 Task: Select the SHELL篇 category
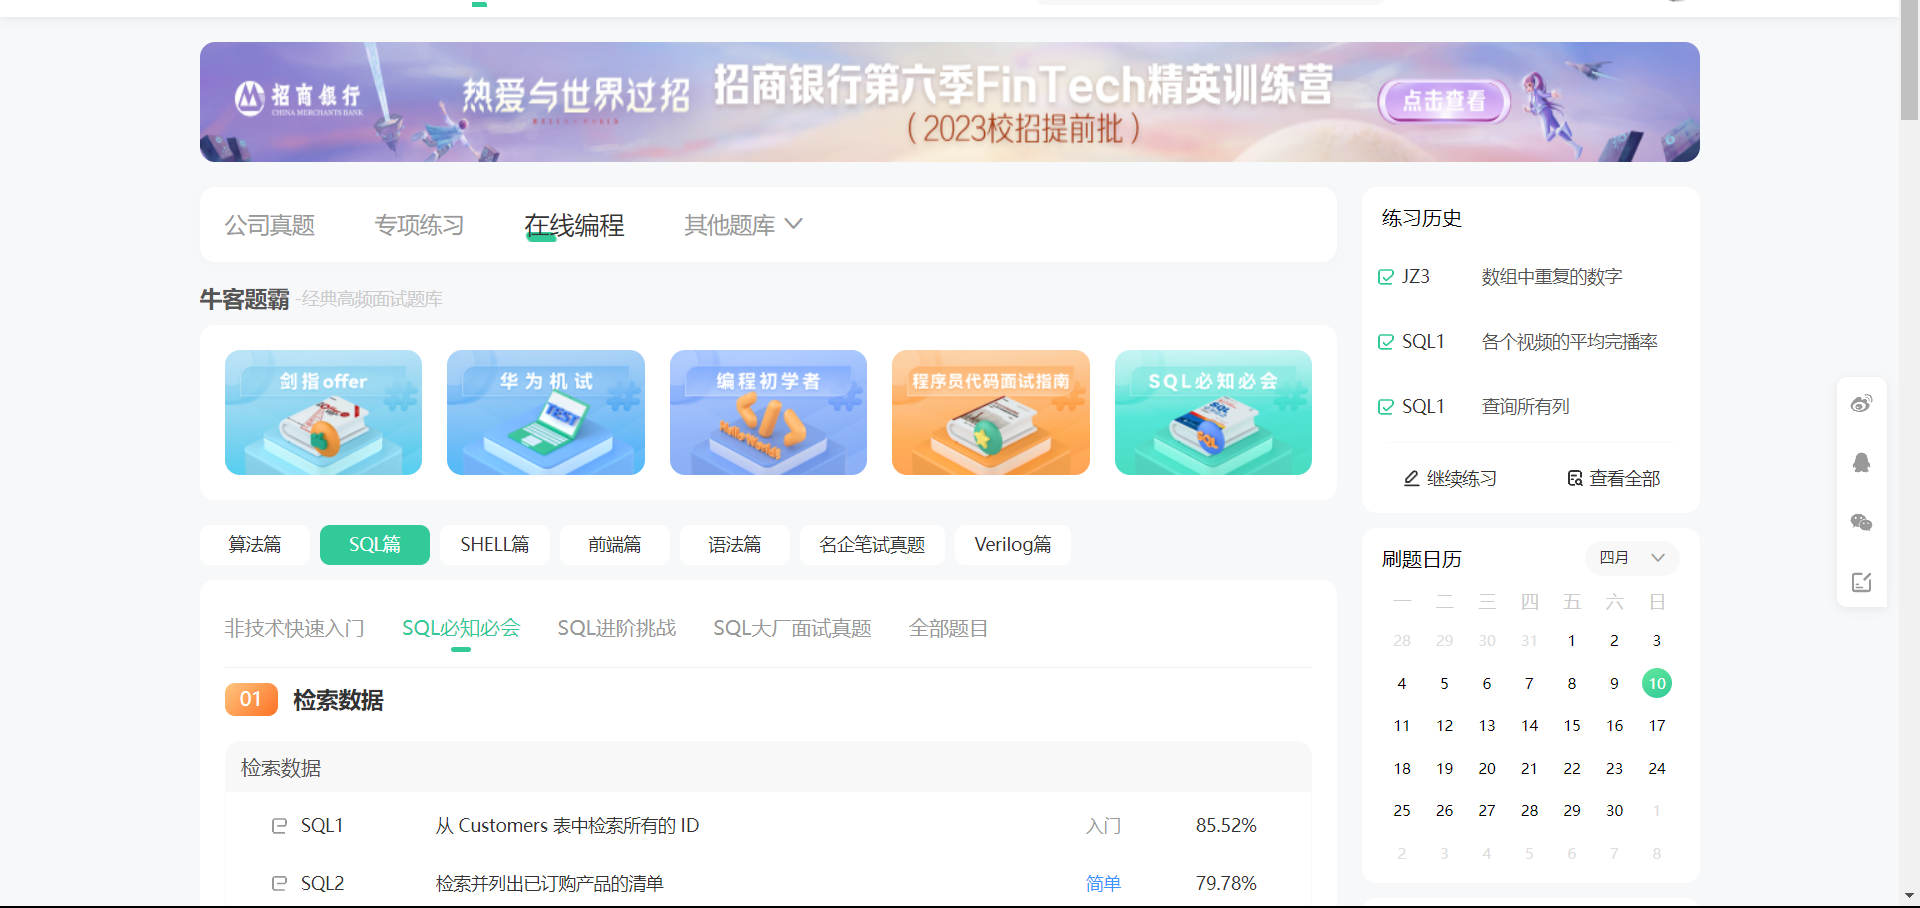tap(495, 545)
